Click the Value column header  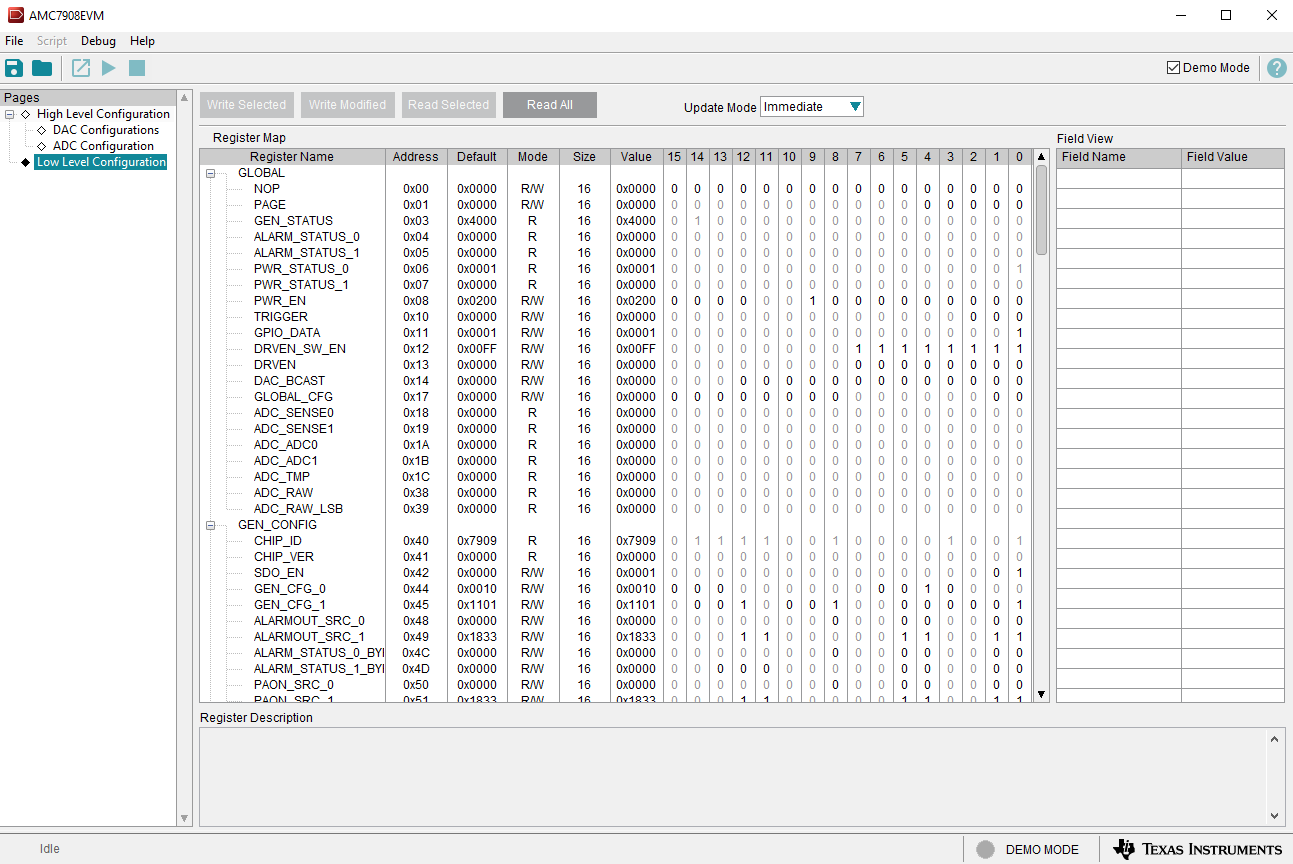pyautogui.click(x=636, y=157)
